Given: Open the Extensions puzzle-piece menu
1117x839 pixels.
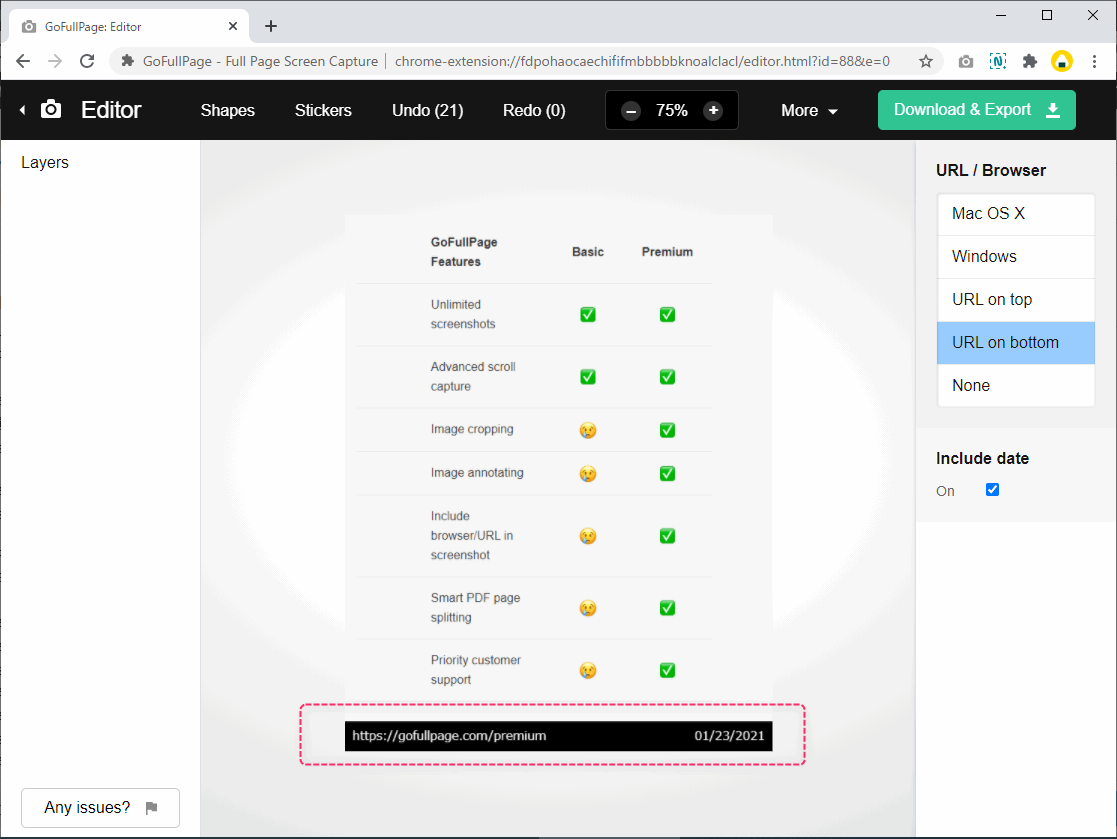Looking at the screenshot, I should [1029, 61].
